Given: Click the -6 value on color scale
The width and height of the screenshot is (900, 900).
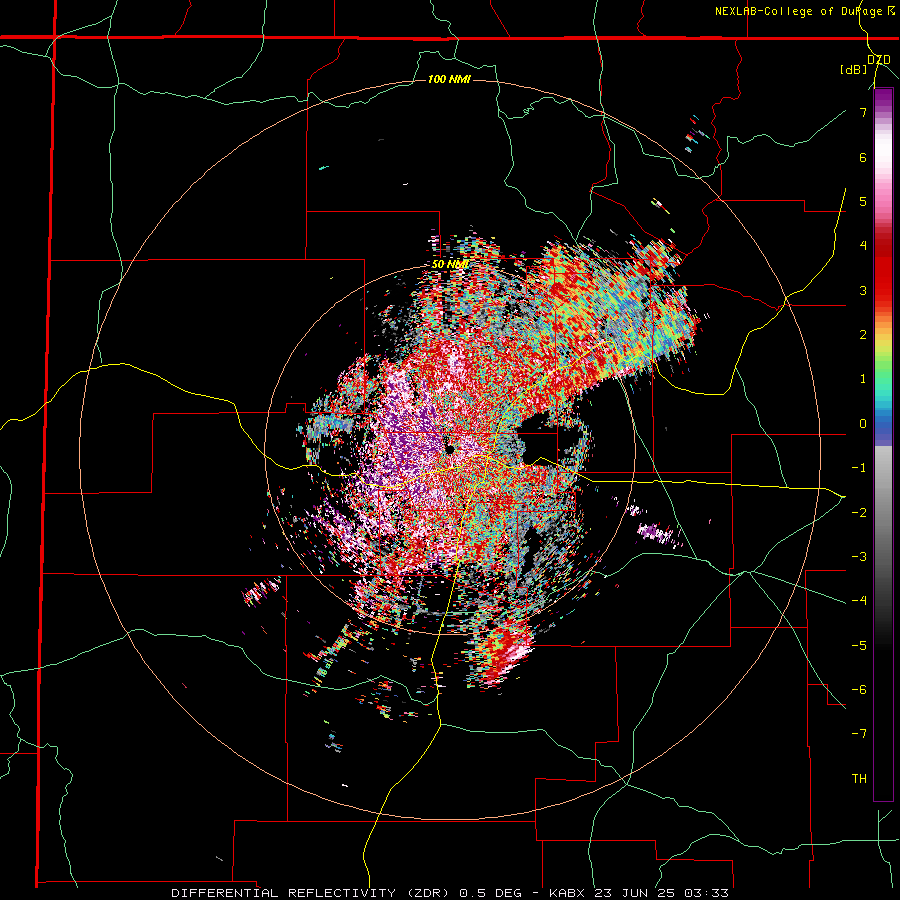Looking at the screenshot, I should (859, 689).
